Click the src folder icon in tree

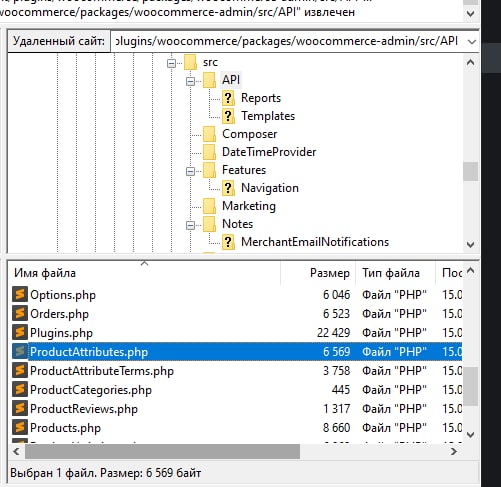tap(190, 62)
